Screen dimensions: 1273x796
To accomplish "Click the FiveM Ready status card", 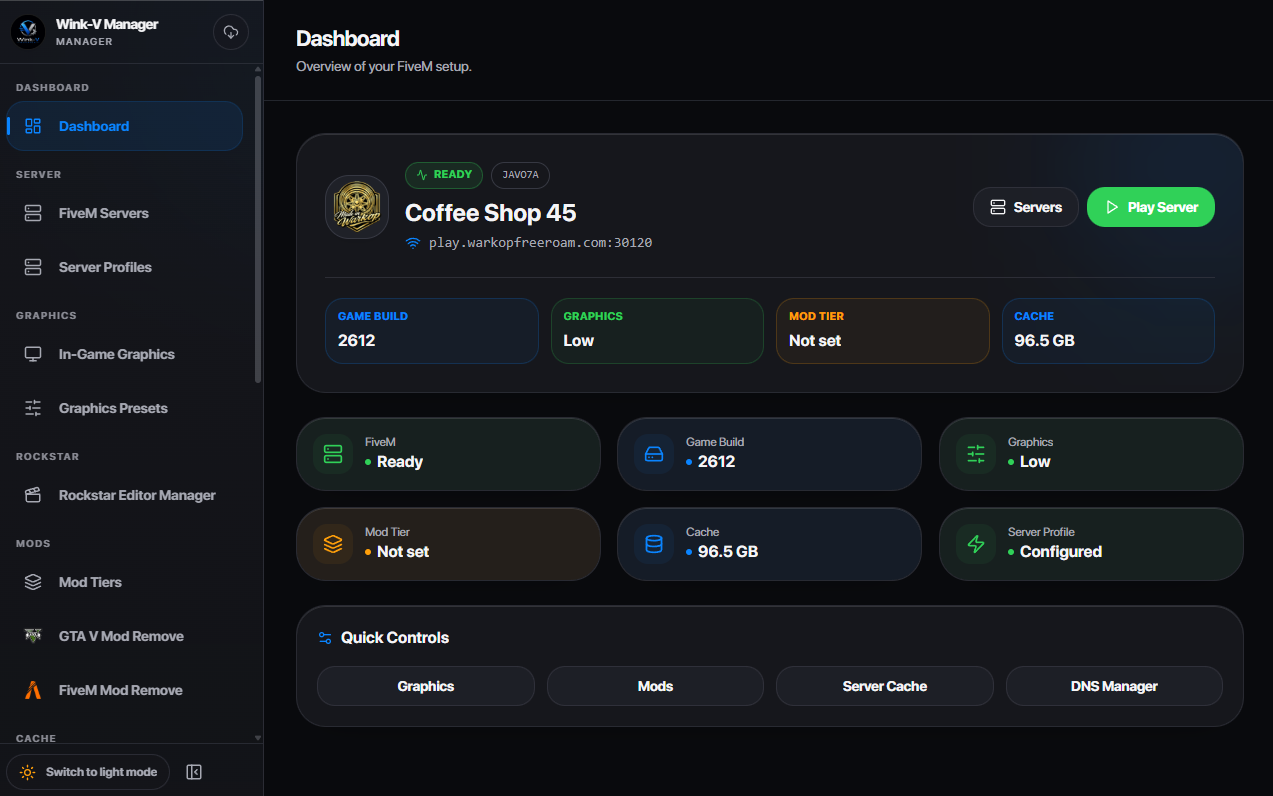I will 448,454.
